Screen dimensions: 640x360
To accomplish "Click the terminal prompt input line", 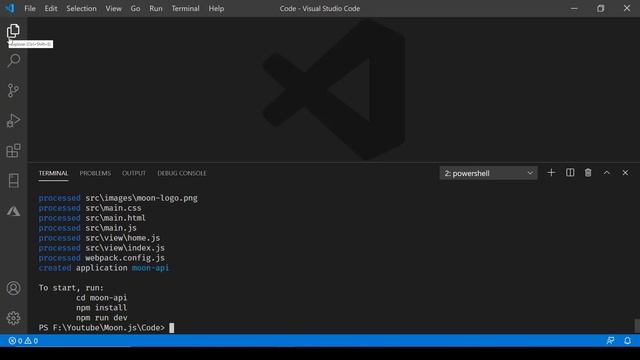I will [x=106, y=328].
